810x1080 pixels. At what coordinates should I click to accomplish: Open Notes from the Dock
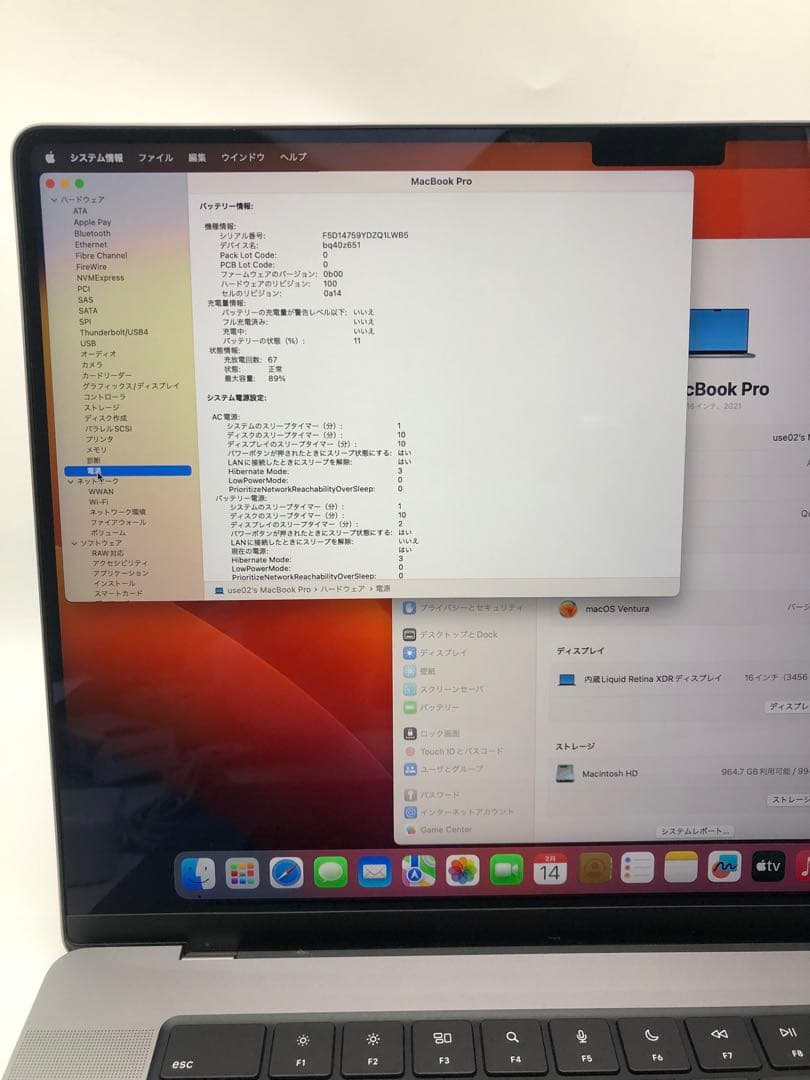pyautogui.click(x=681, y=868)
